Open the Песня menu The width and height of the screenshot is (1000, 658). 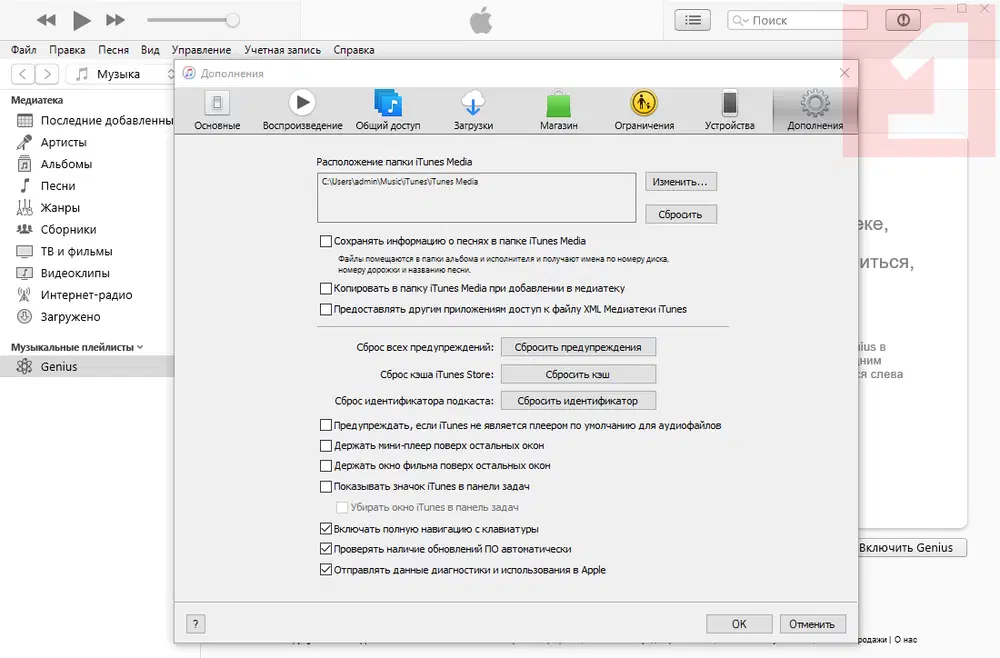(114, 50)
